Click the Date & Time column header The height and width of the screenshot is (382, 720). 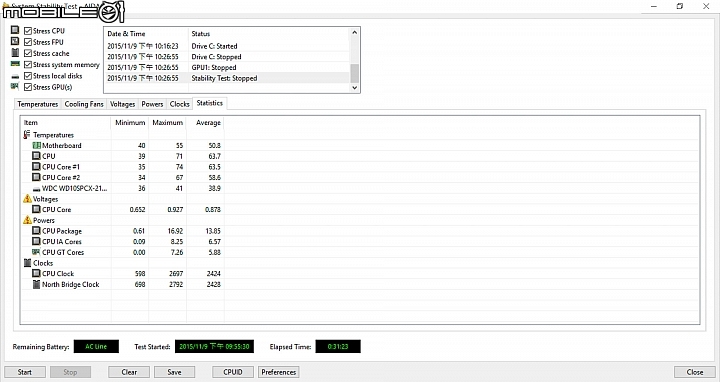tap(146, 34)
